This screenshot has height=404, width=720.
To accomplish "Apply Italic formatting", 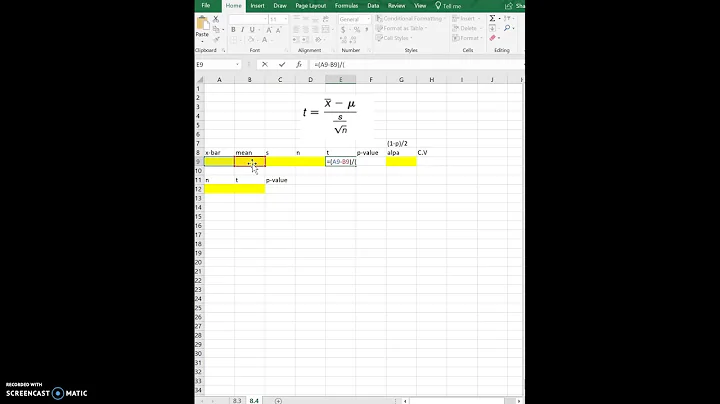I will (x=242, y=29).
